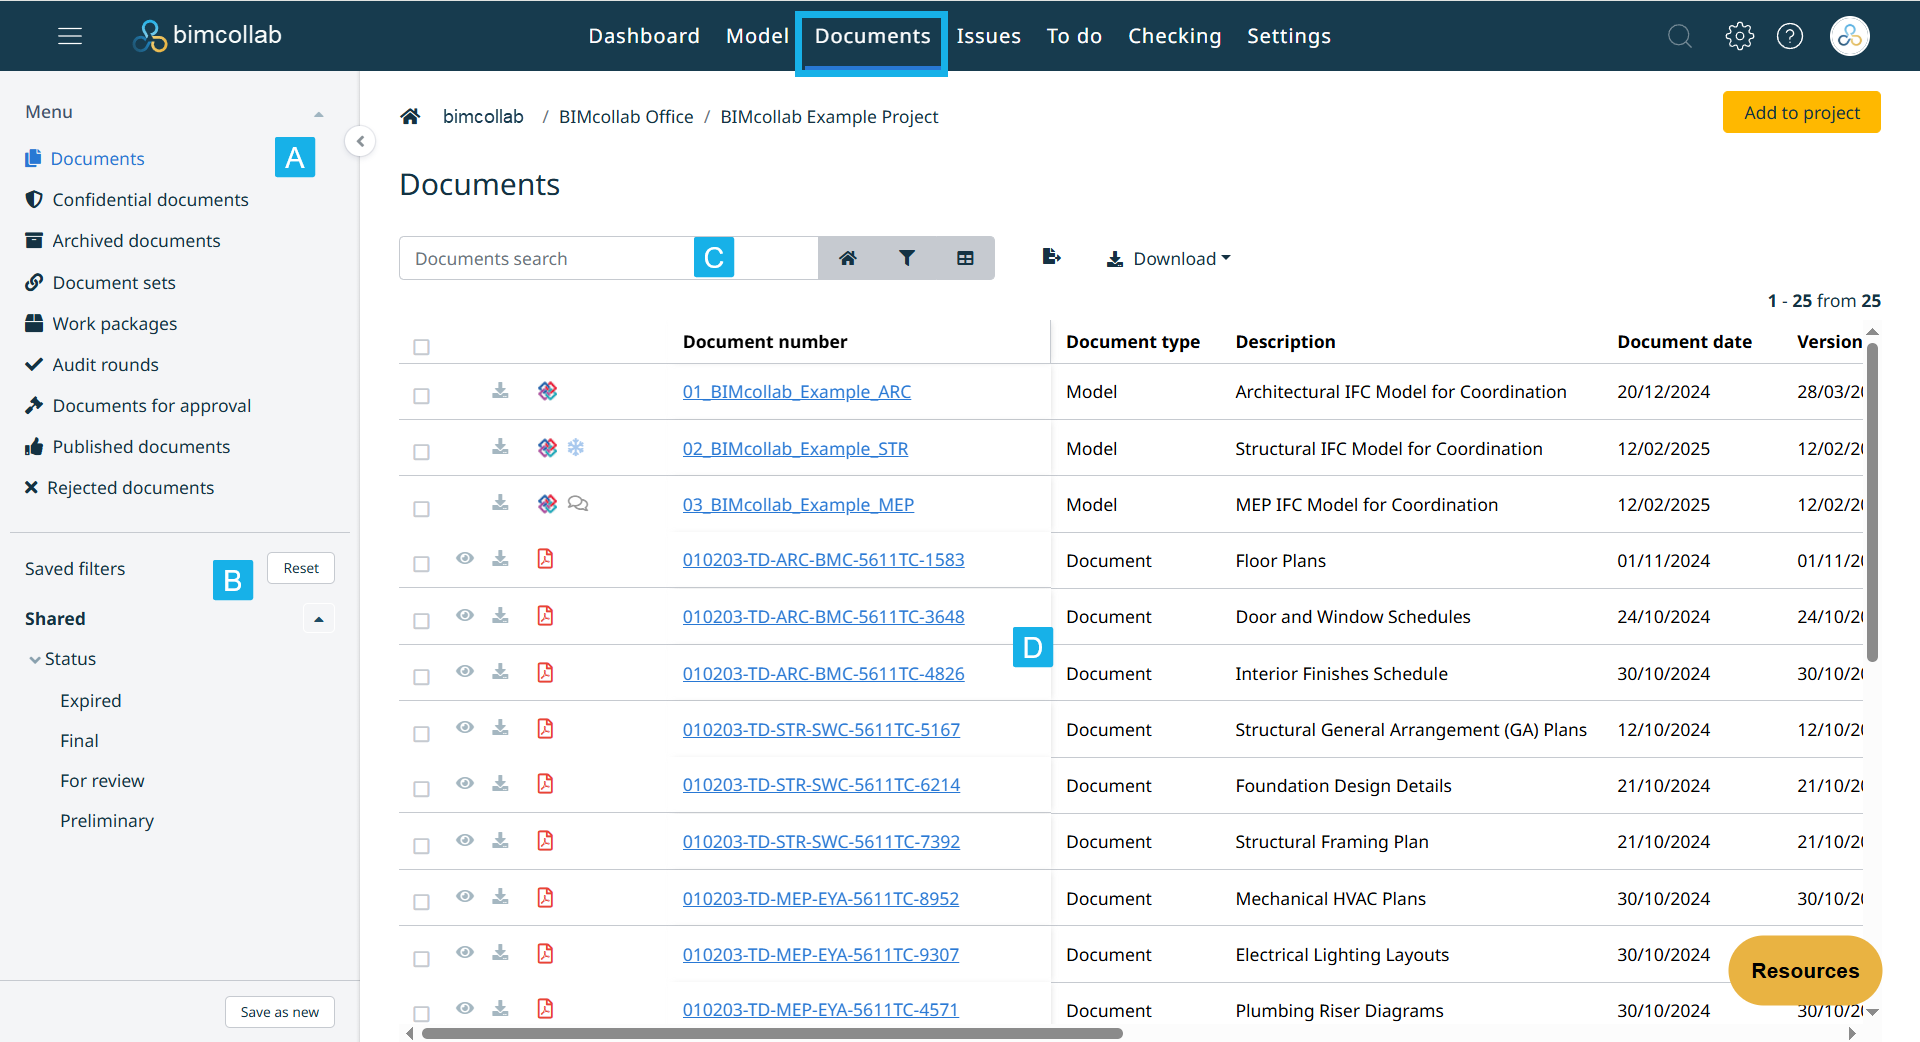Click the Reset saved filters button
This screenshot has height=1042, width=1920.
[301, 568]
